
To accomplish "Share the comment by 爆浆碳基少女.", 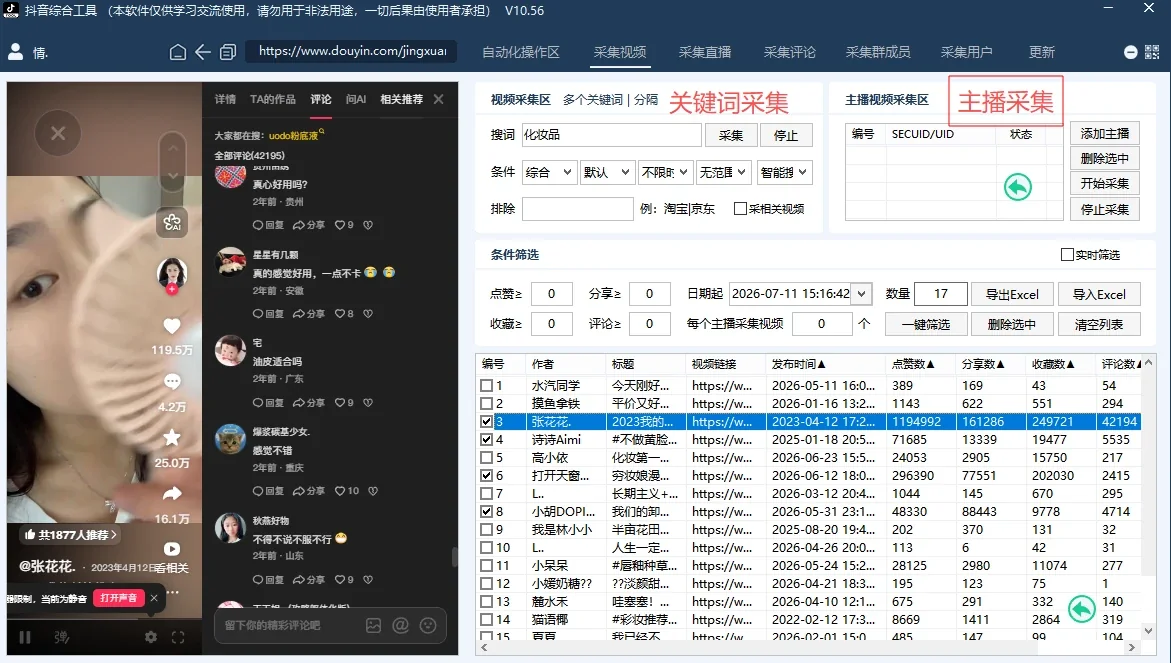I will [308, 491].
